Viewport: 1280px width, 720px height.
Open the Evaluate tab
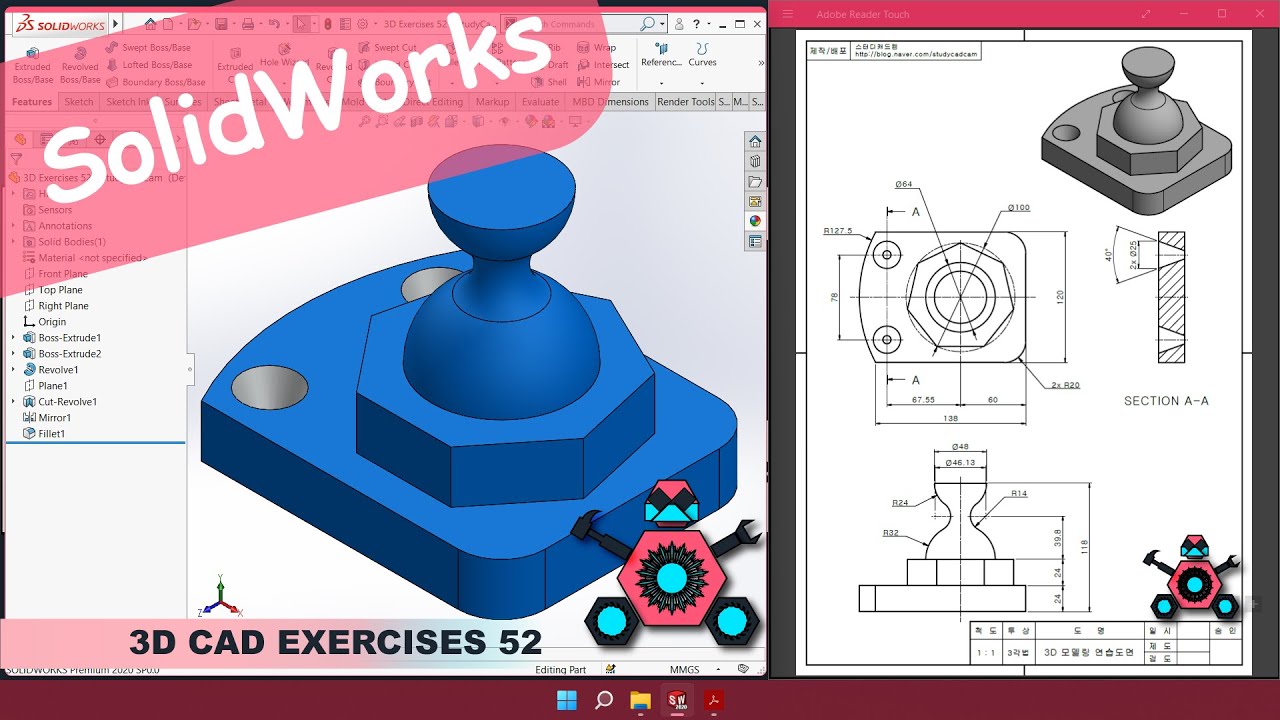coord(540,102)
